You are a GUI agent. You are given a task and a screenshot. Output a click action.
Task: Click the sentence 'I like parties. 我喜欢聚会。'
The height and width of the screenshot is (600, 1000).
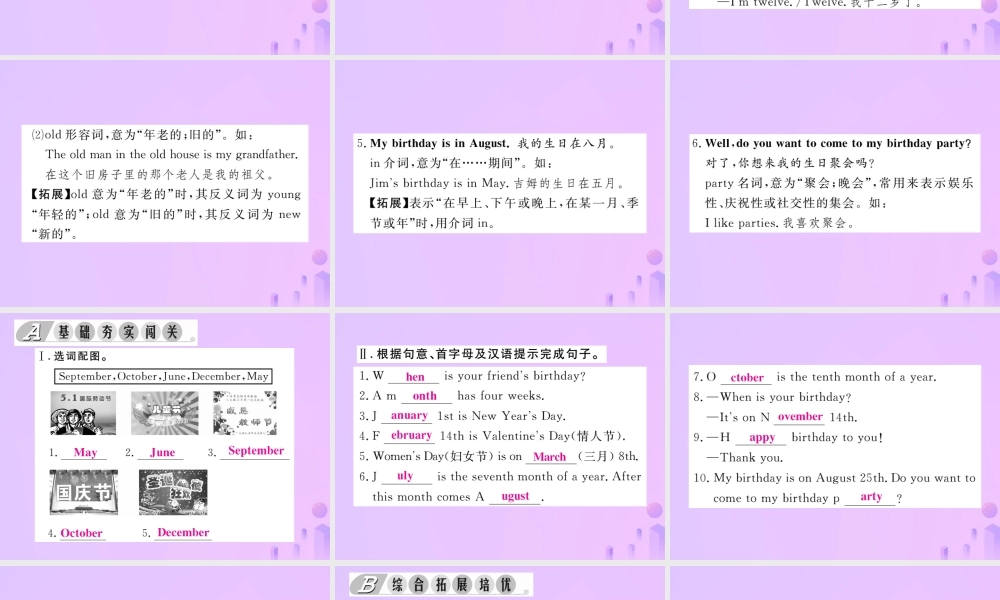pyautogui.click(x=779, y=223)
